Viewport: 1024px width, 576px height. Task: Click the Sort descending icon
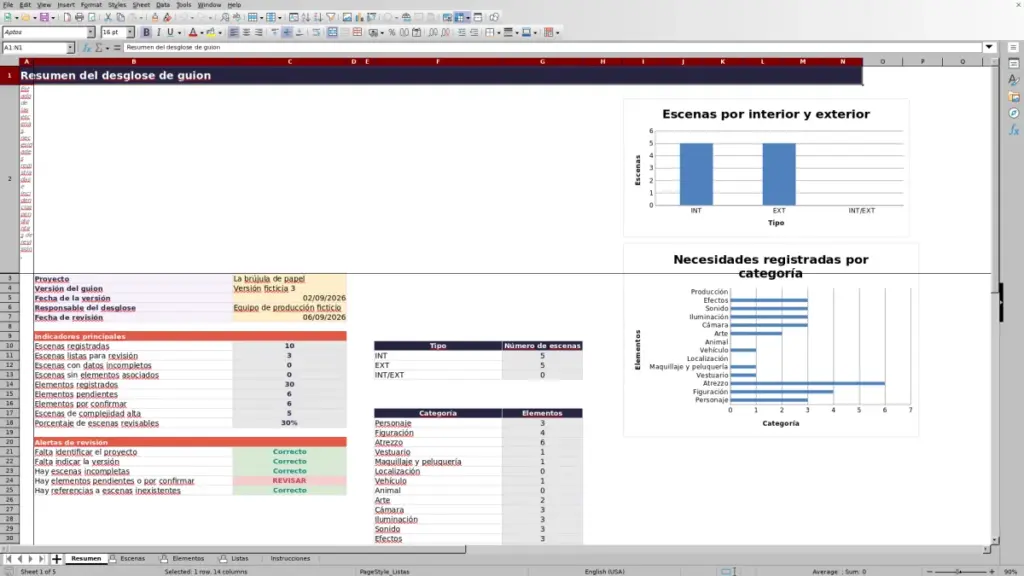click(318, 18)
